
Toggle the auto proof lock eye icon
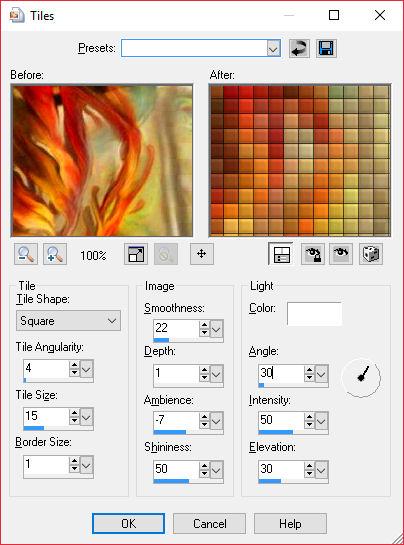click(313, 254)
